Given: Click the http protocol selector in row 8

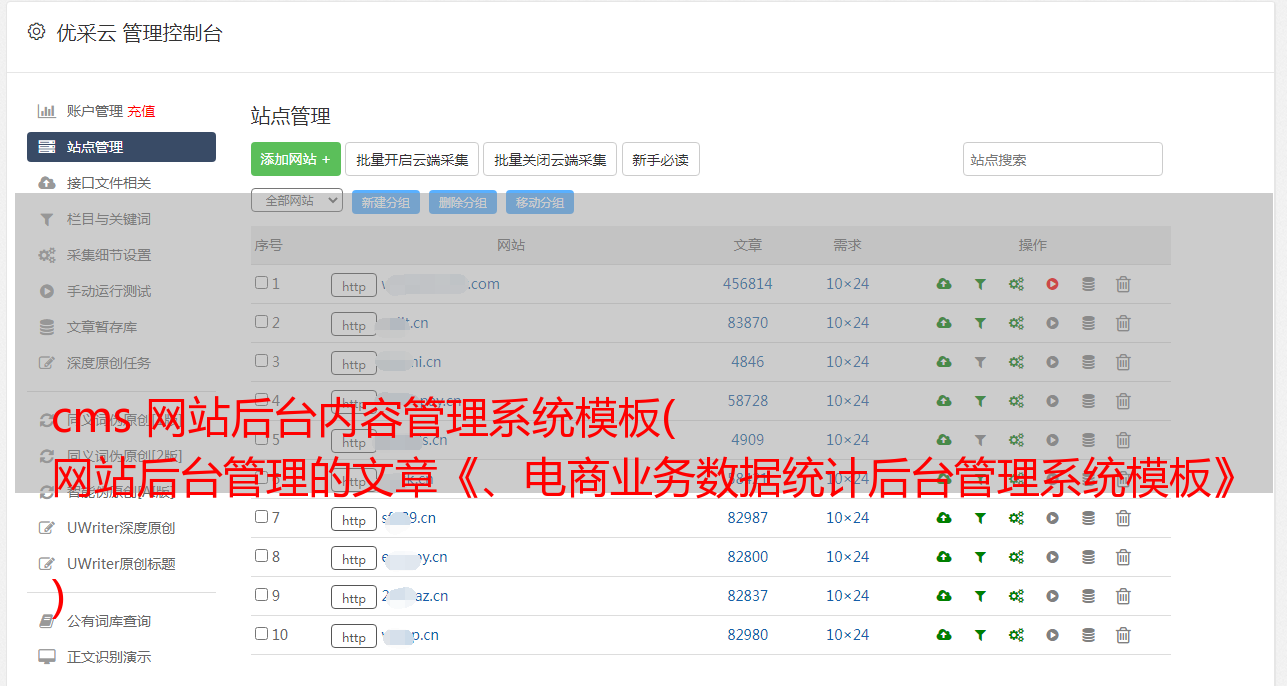Looking at the screenshot, I should (x=353, y=559).
